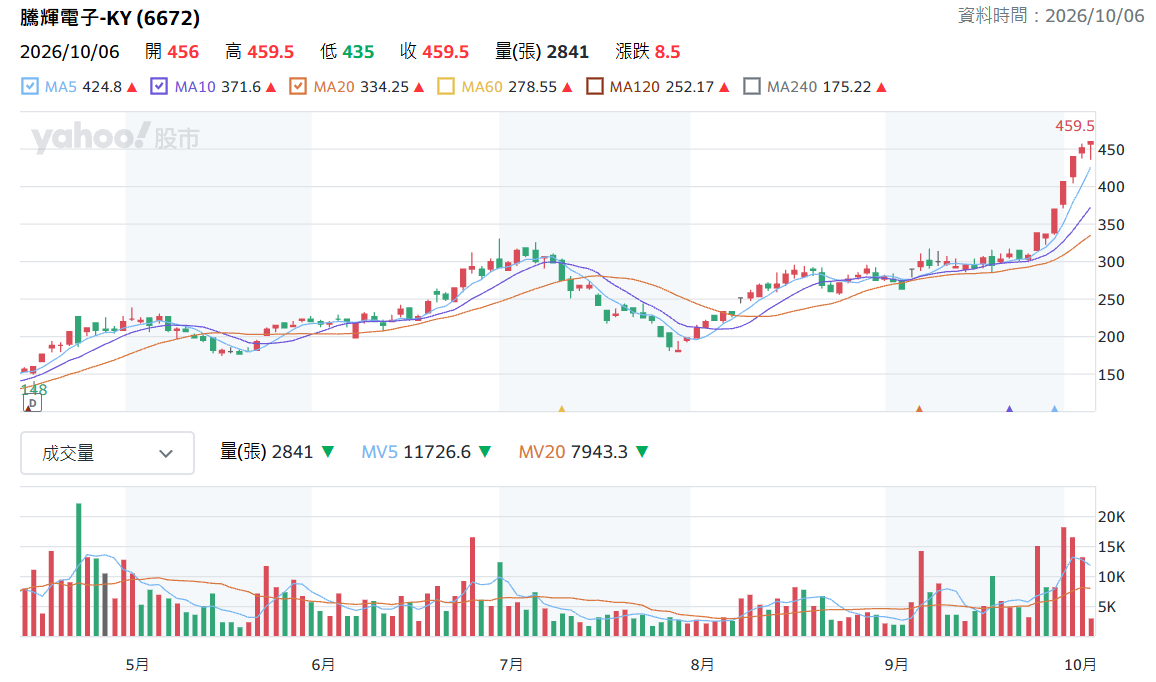1156x682 pixels.
Task: Click the green down arrow next to MV5 11726.6
Action: point(484,452)
